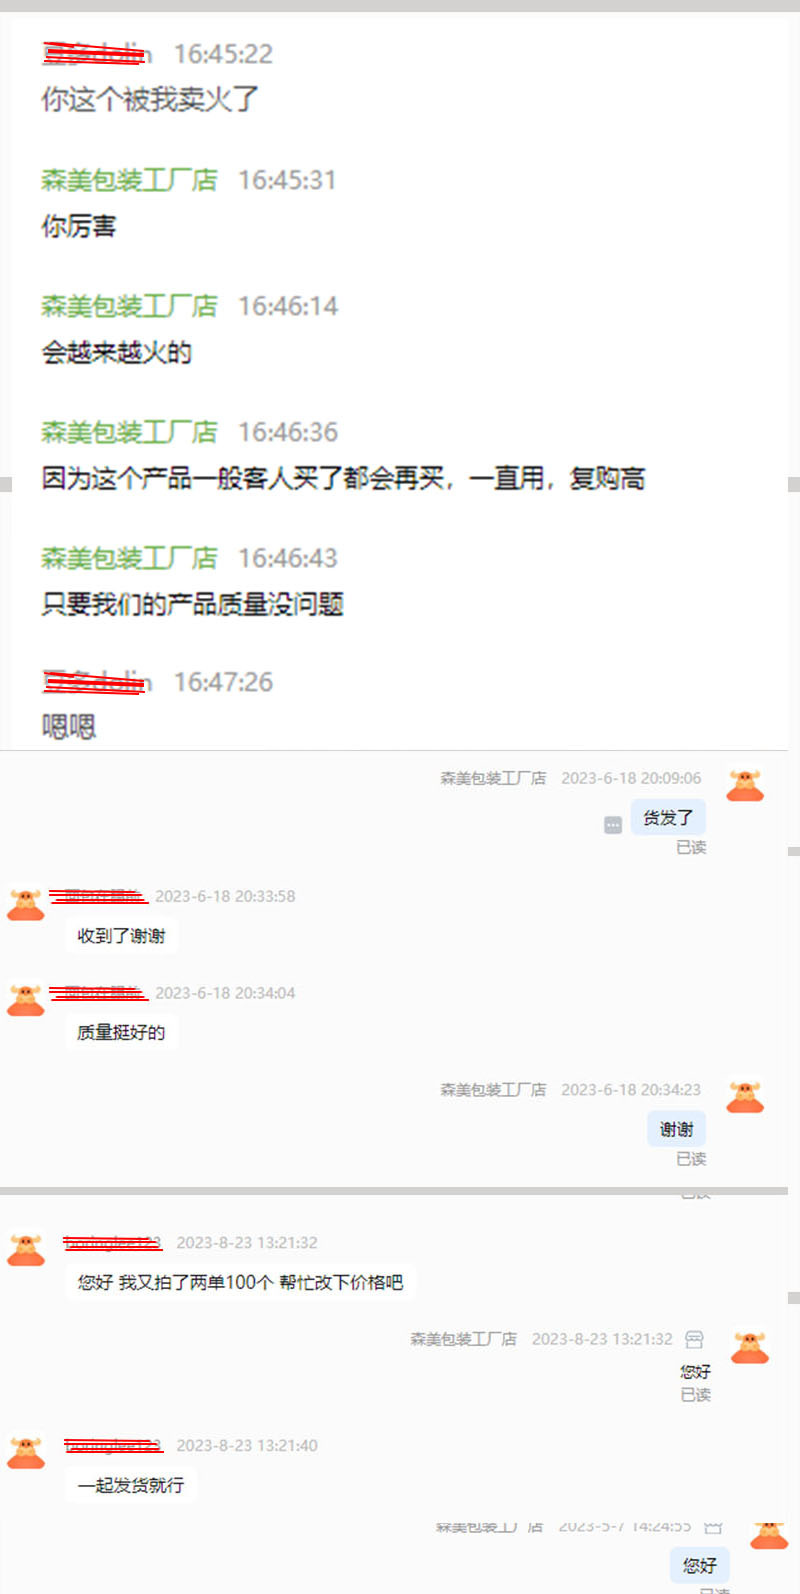Click seller avatar next to '货发了' message
Viewport: 800px width, 1594px height.
(x=745, y=785)
